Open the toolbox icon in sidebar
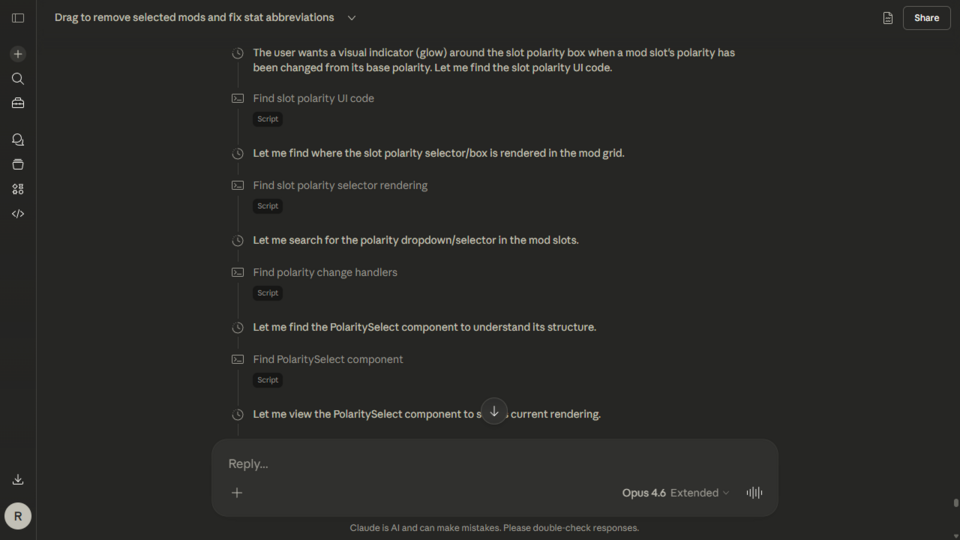 click(x=18, y=103)
